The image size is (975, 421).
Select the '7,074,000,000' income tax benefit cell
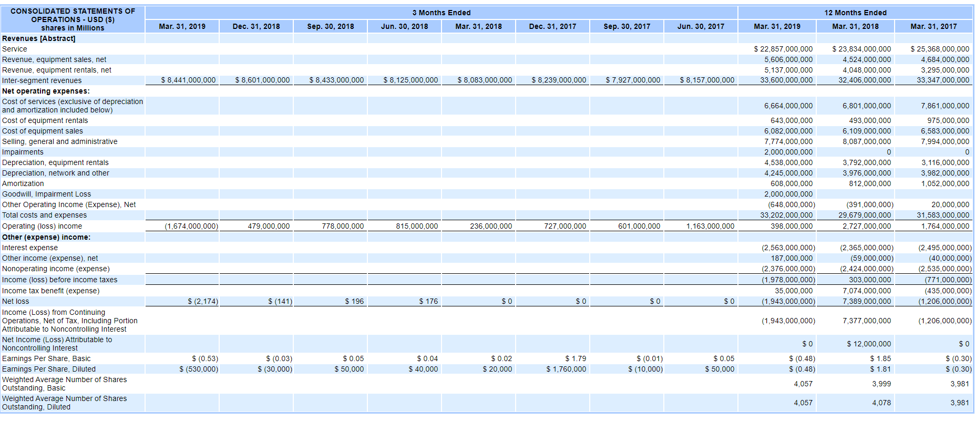coord(866,290)
